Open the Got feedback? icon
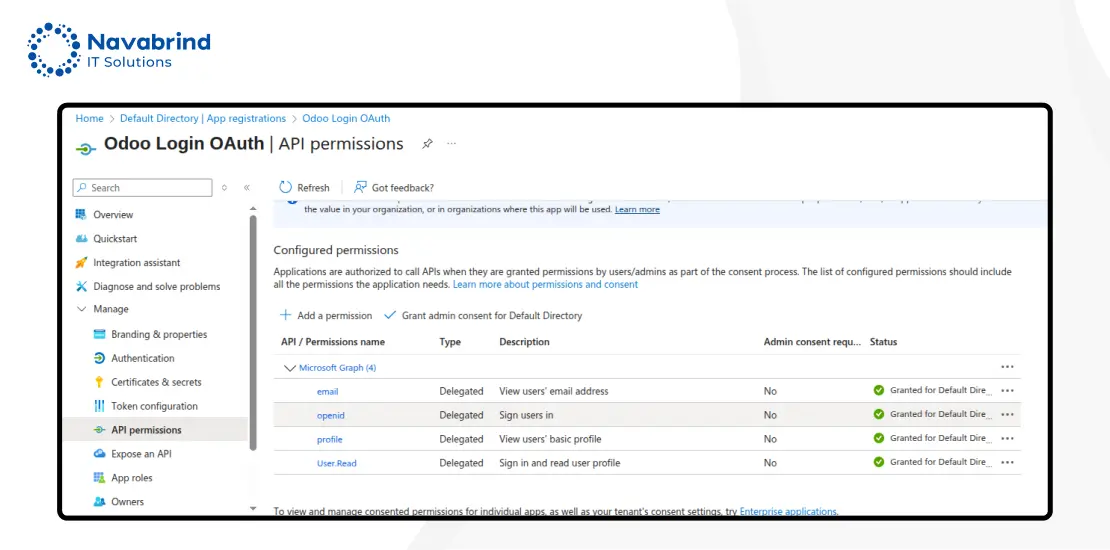The height and width of the screenshot is (550, 1110). [x=360, y=187]
